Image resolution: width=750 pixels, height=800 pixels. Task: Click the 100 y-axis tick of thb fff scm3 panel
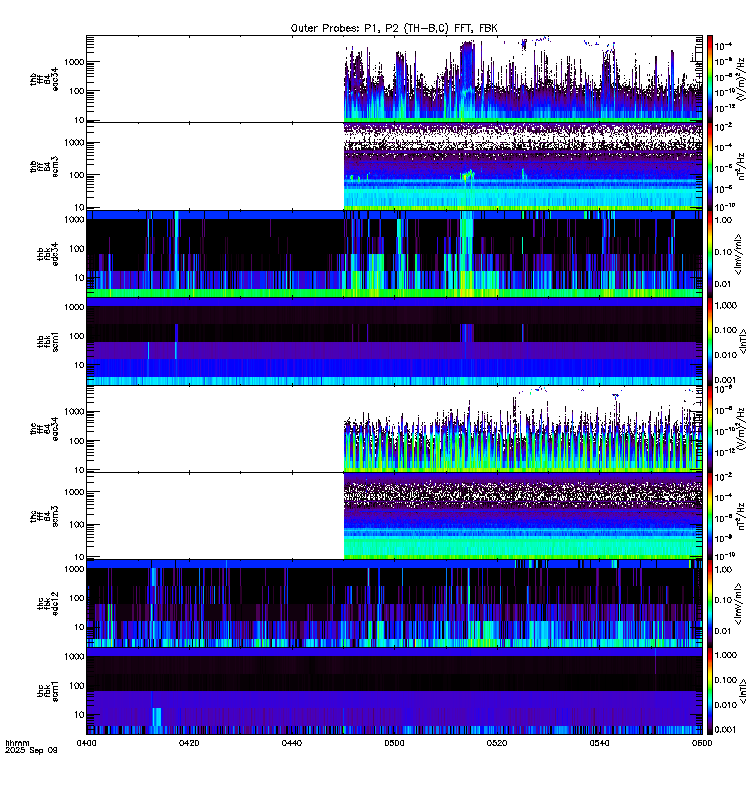click(77, 175)
